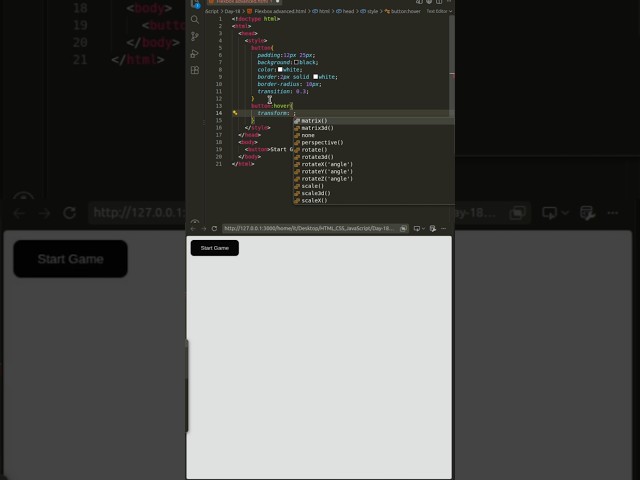The image size is (640, 480).
Task: Expand the device preview dropdown arrow
Action: (x=423, y=229)
